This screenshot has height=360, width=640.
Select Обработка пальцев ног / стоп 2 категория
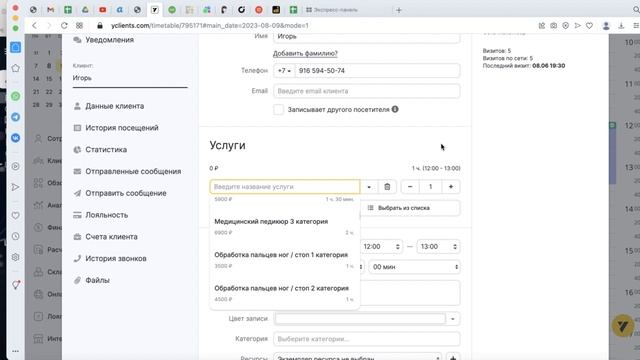[x=284, y=293]
